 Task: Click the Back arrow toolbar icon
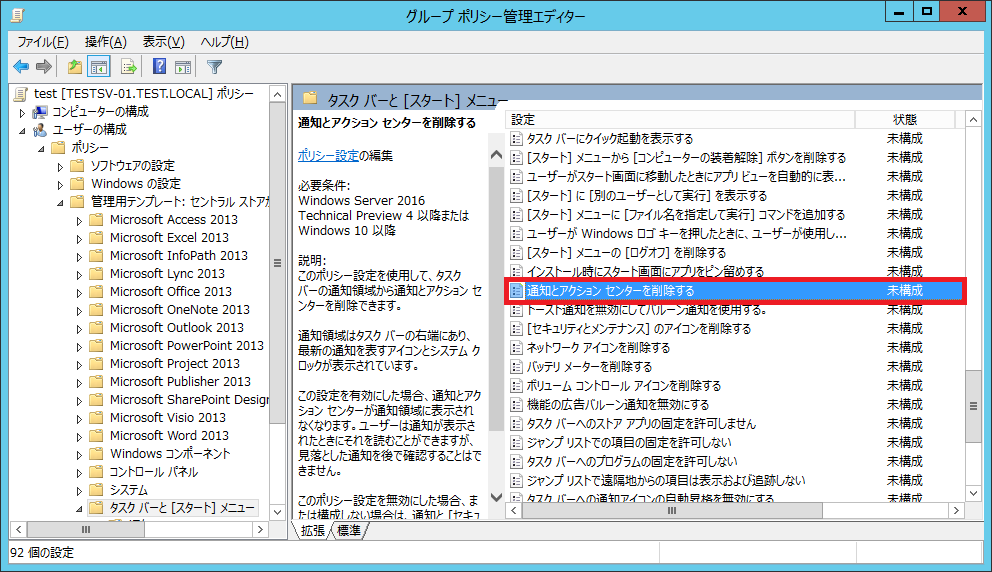(x=21, y=66)
